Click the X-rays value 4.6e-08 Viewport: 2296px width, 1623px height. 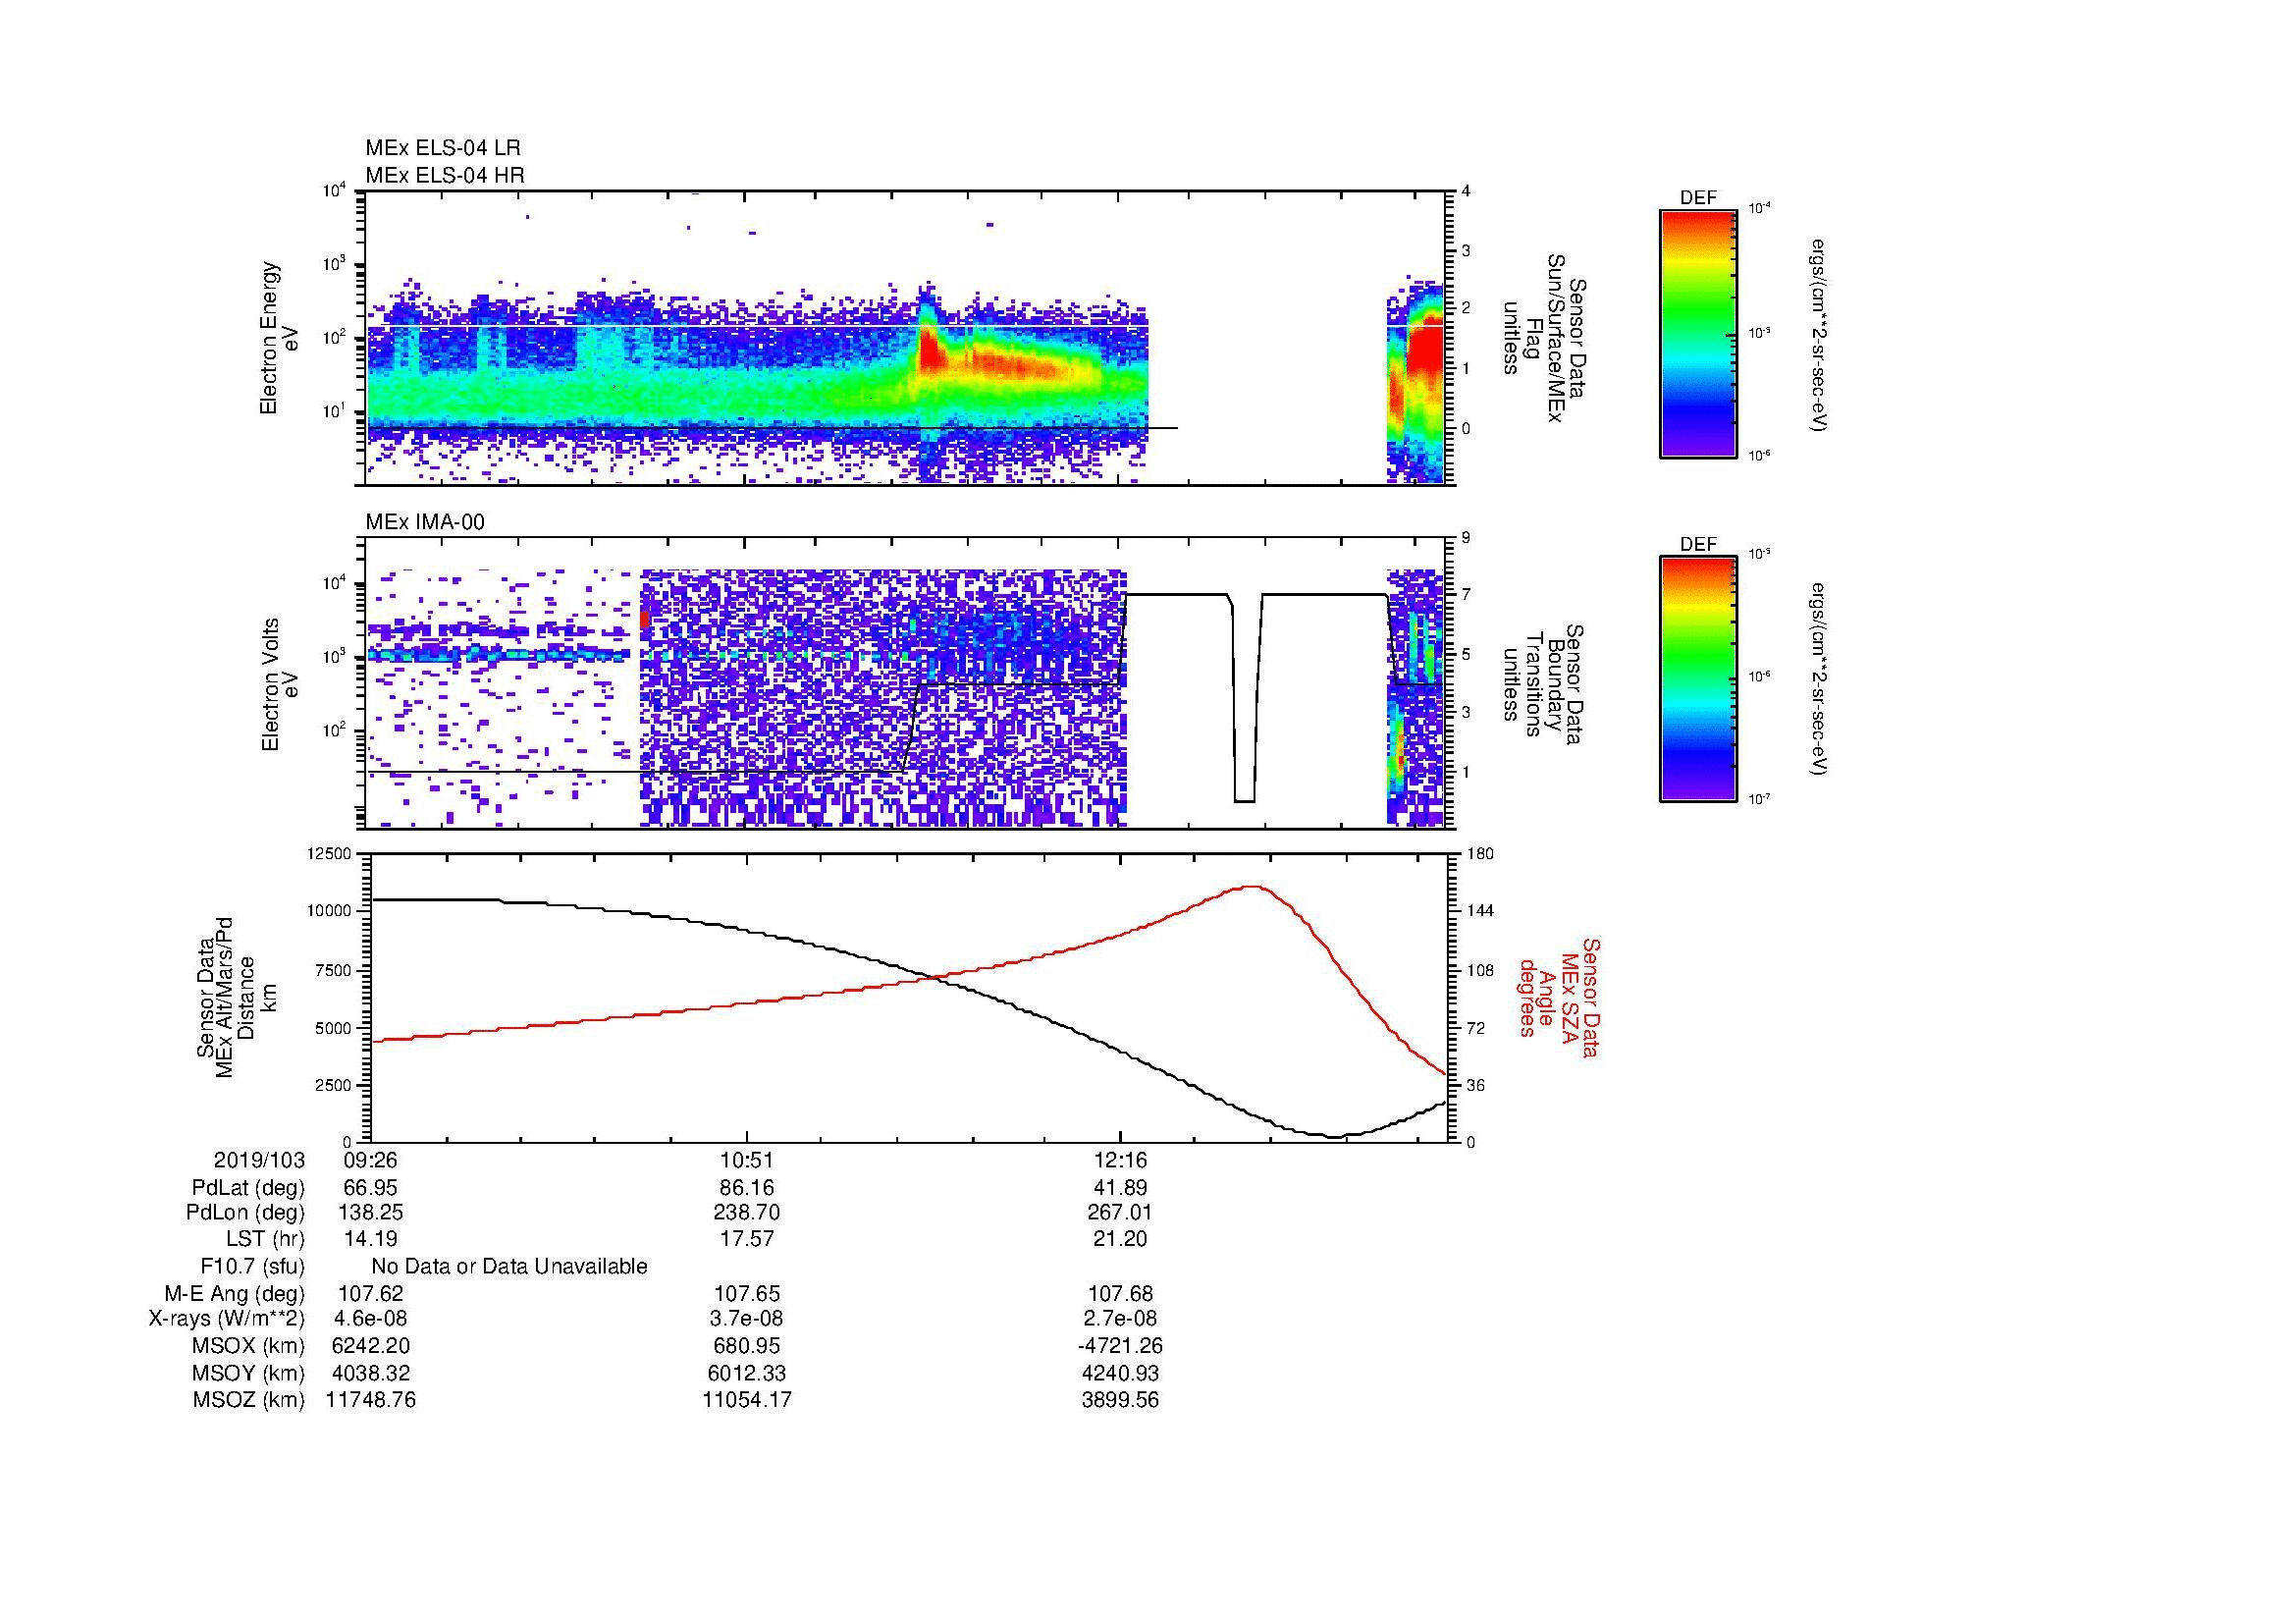[x=371, y=1320]
